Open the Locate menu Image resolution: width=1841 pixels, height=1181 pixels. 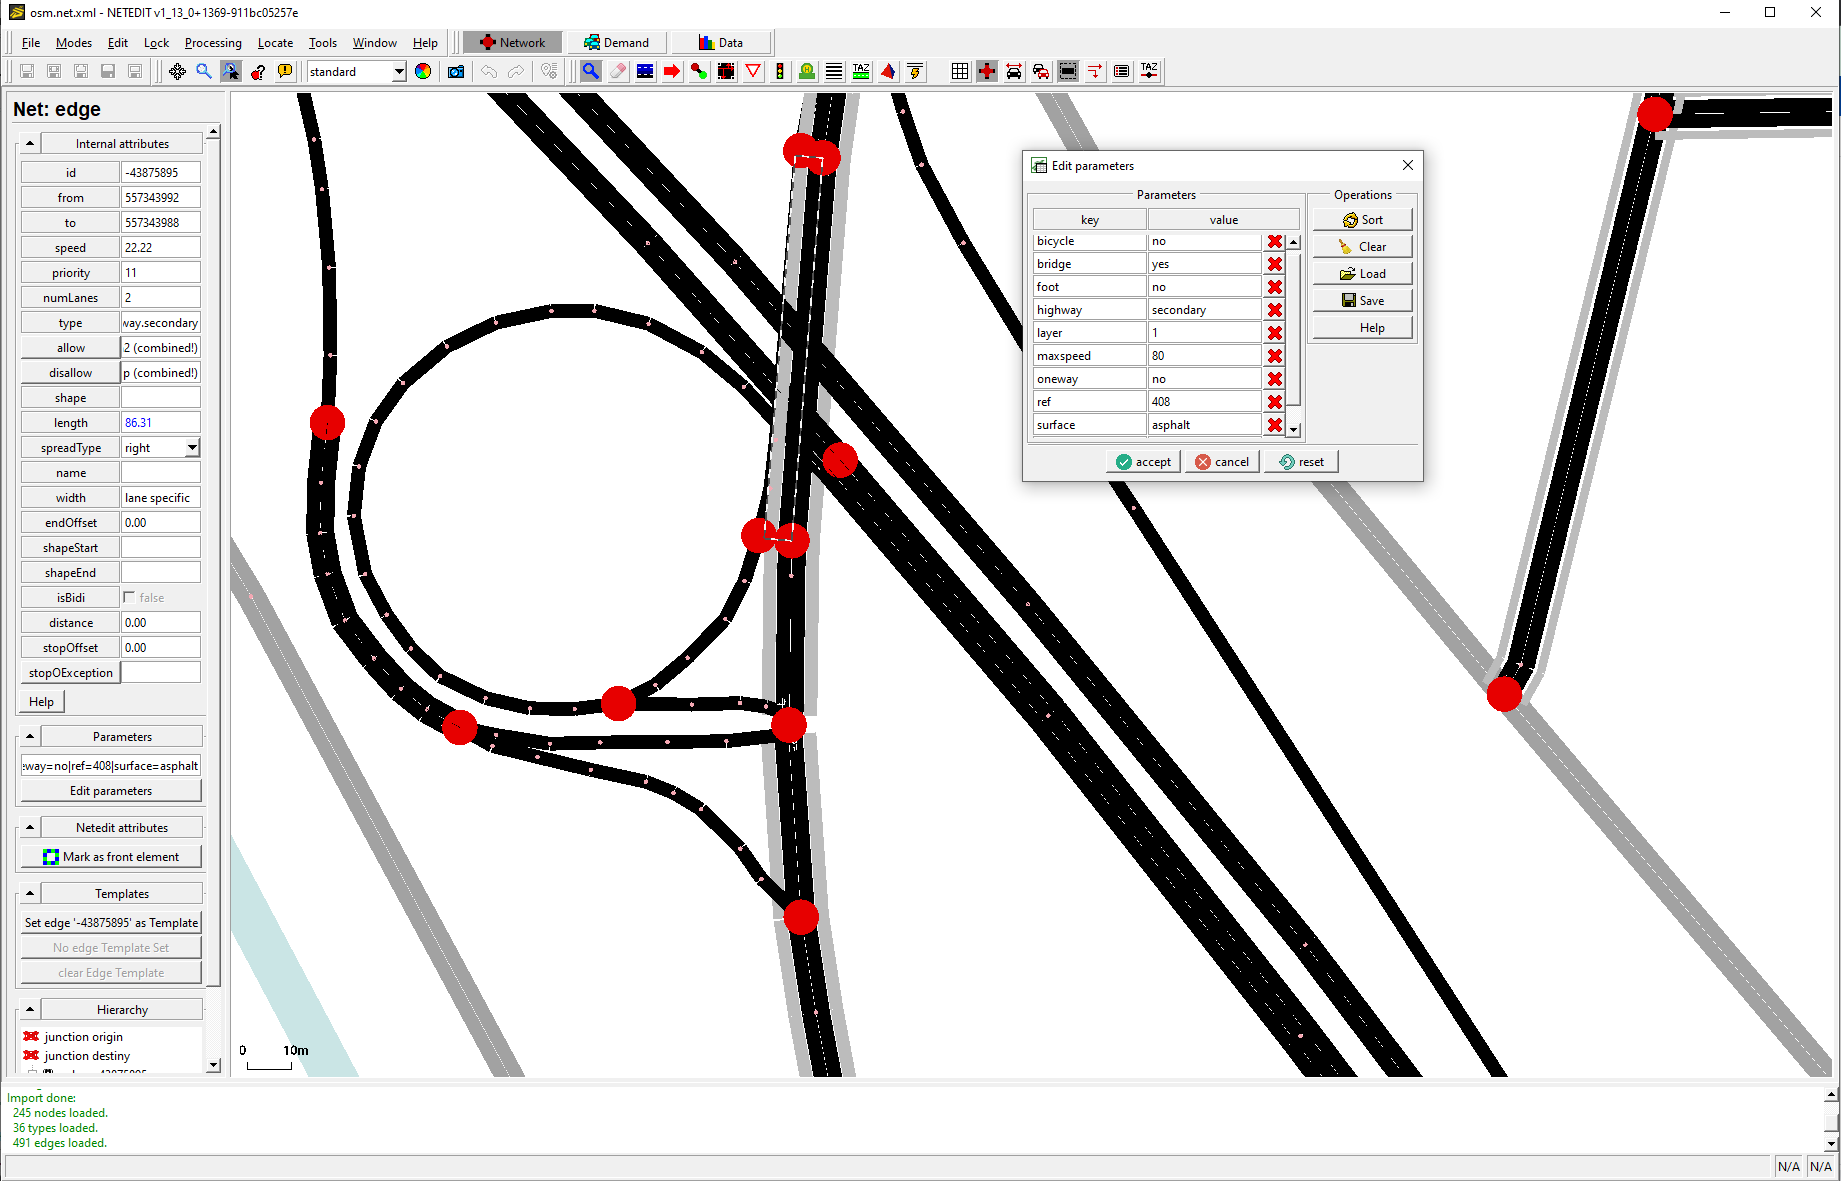(x=275, y=43)
